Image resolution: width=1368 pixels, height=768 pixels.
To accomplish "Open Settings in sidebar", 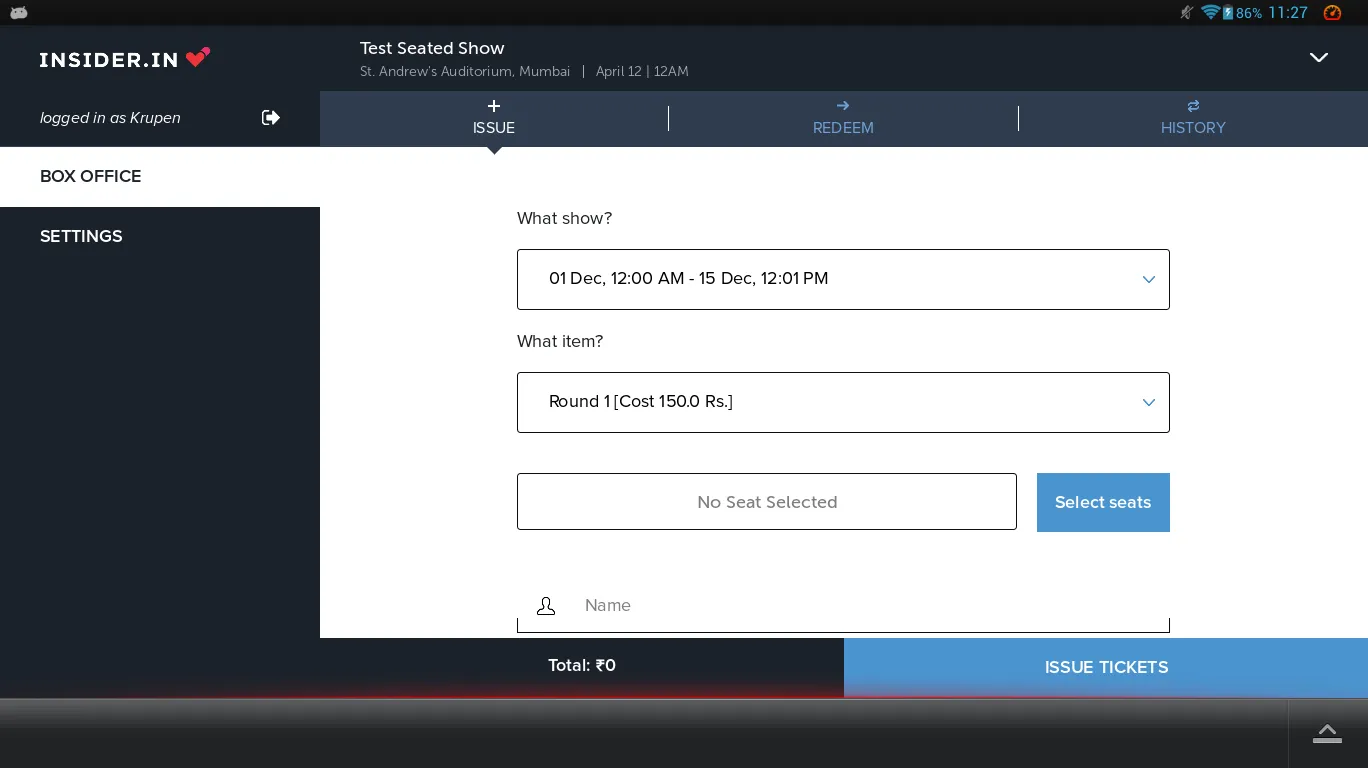I will [x=81, y=237].
